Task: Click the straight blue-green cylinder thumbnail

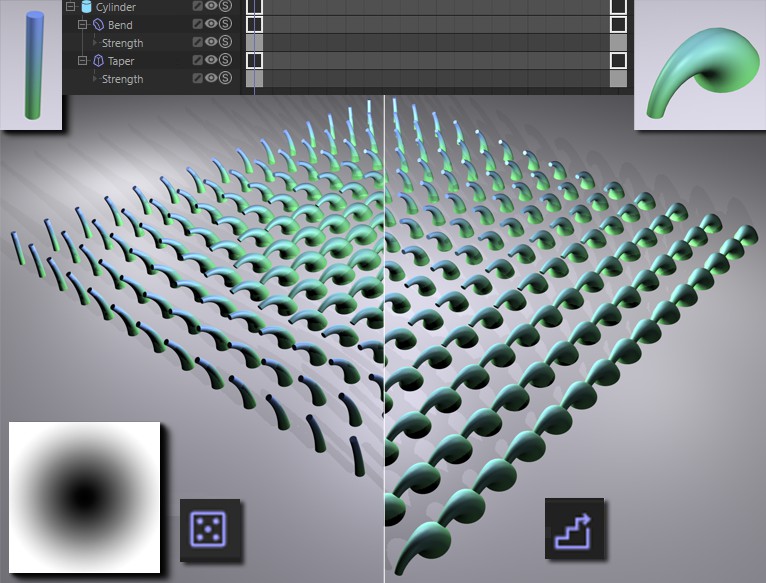Action: tap(31, 65)
